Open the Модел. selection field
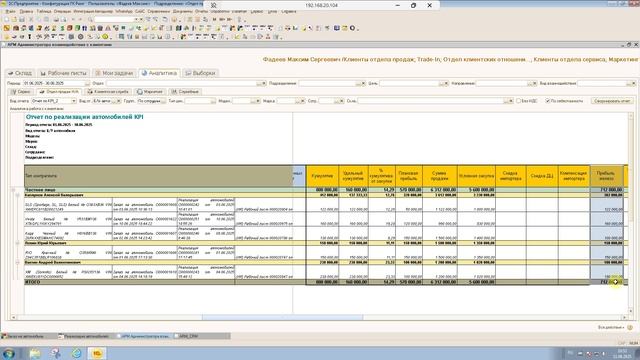Viewport: 640px width, 360px height. tap(246, 101)
